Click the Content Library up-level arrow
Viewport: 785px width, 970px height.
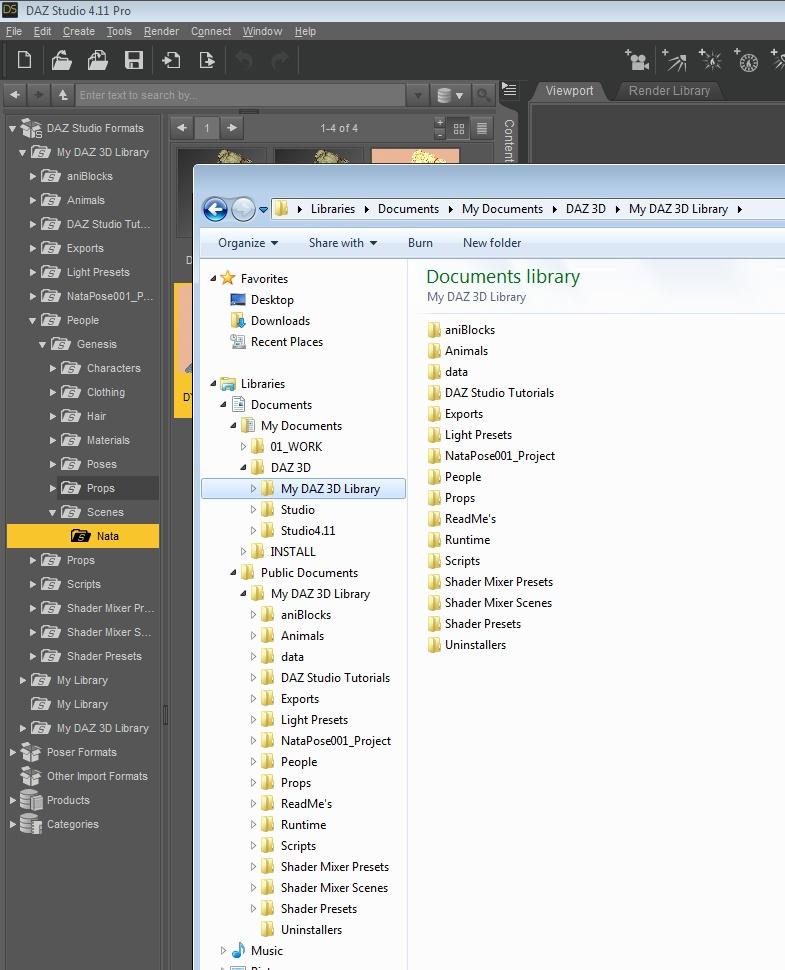[62, 95]
